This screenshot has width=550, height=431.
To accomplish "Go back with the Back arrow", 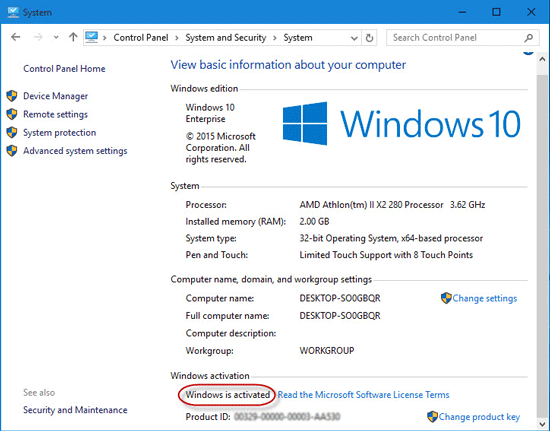I will pos(15,37).
